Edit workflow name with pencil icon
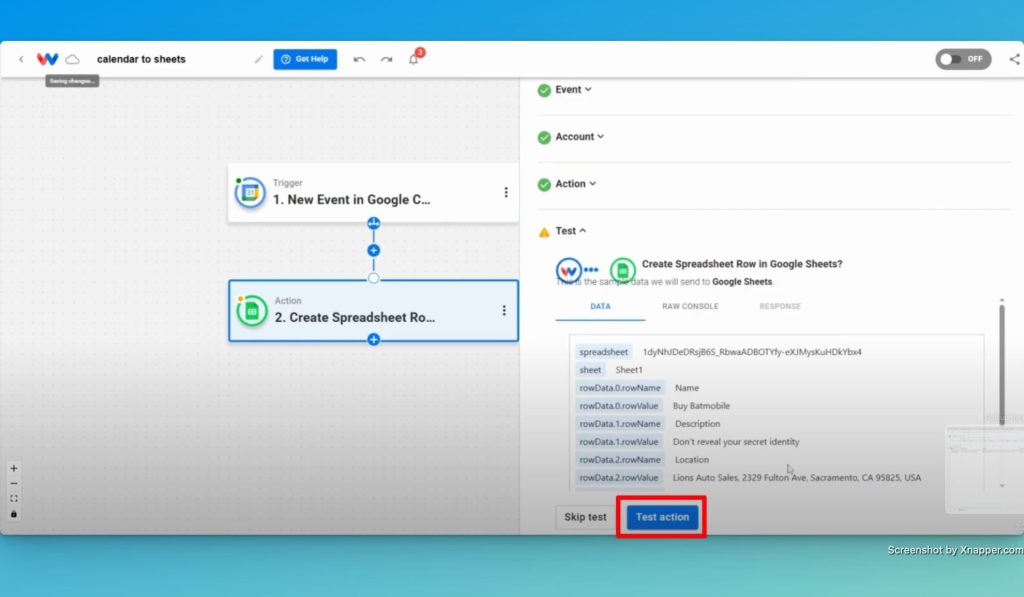The width and height of the screenshot is (1024, 597). pos(258,59)
